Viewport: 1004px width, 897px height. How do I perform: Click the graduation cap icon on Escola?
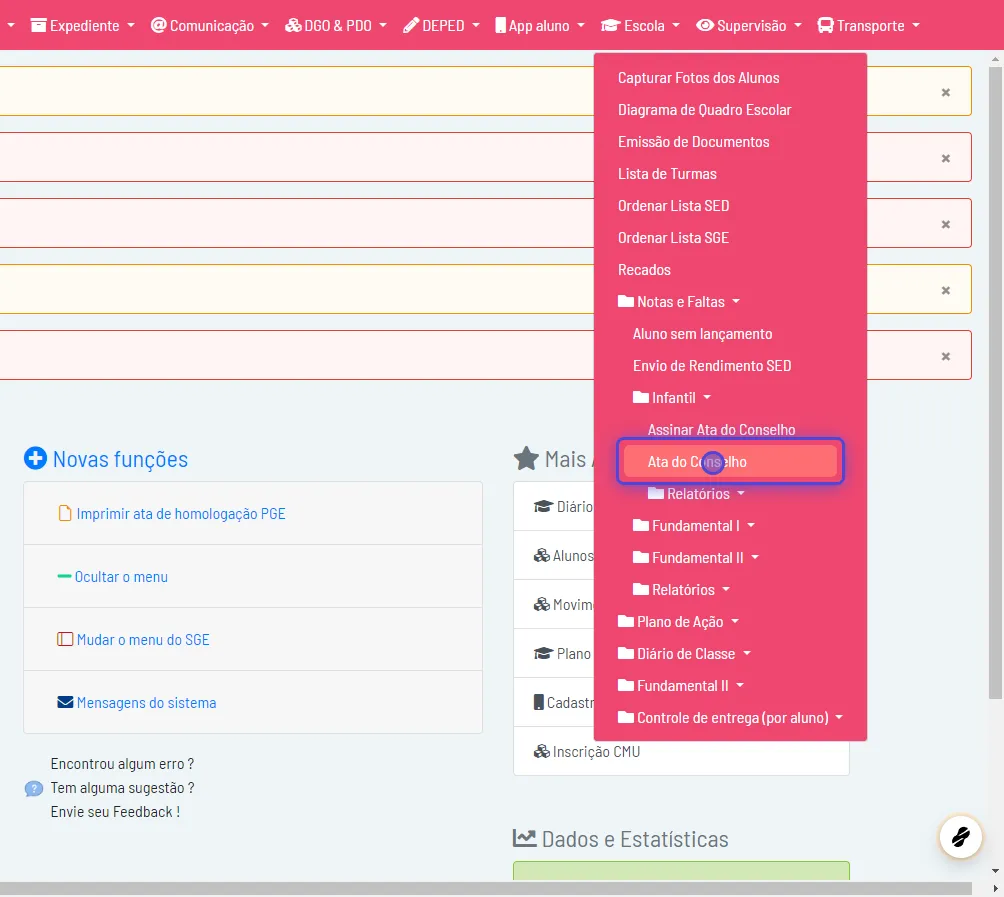pos(610,26)
